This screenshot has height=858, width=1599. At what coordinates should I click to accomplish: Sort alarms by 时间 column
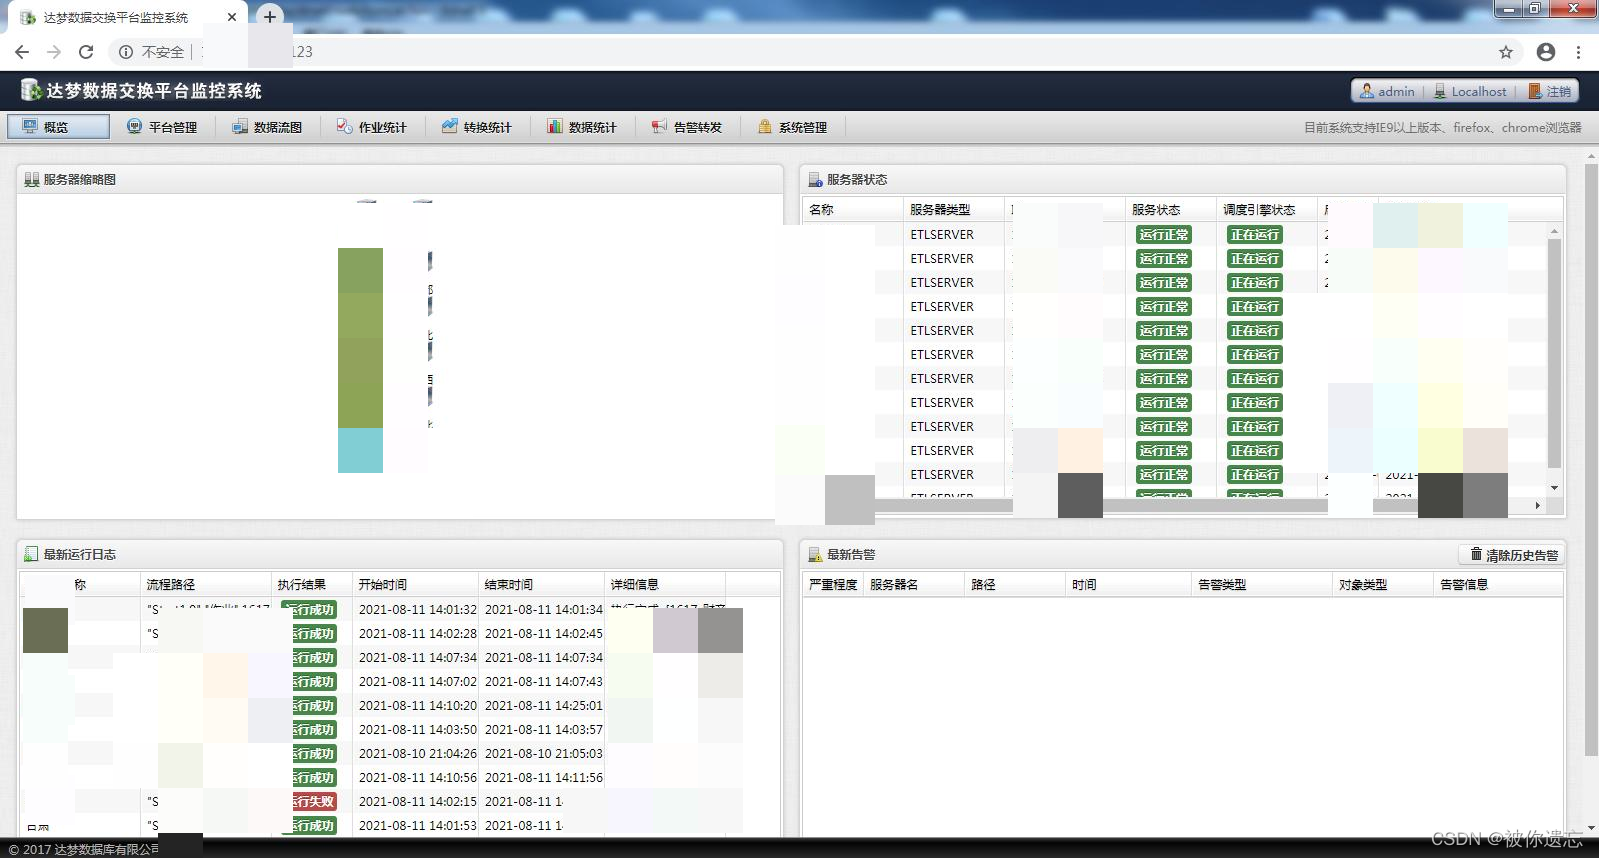click(x=1128, y=585)
